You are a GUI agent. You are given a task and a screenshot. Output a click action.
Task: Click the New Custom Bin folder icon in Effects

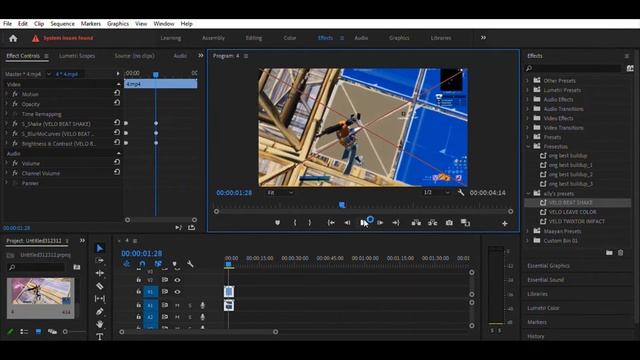(609, 253)
